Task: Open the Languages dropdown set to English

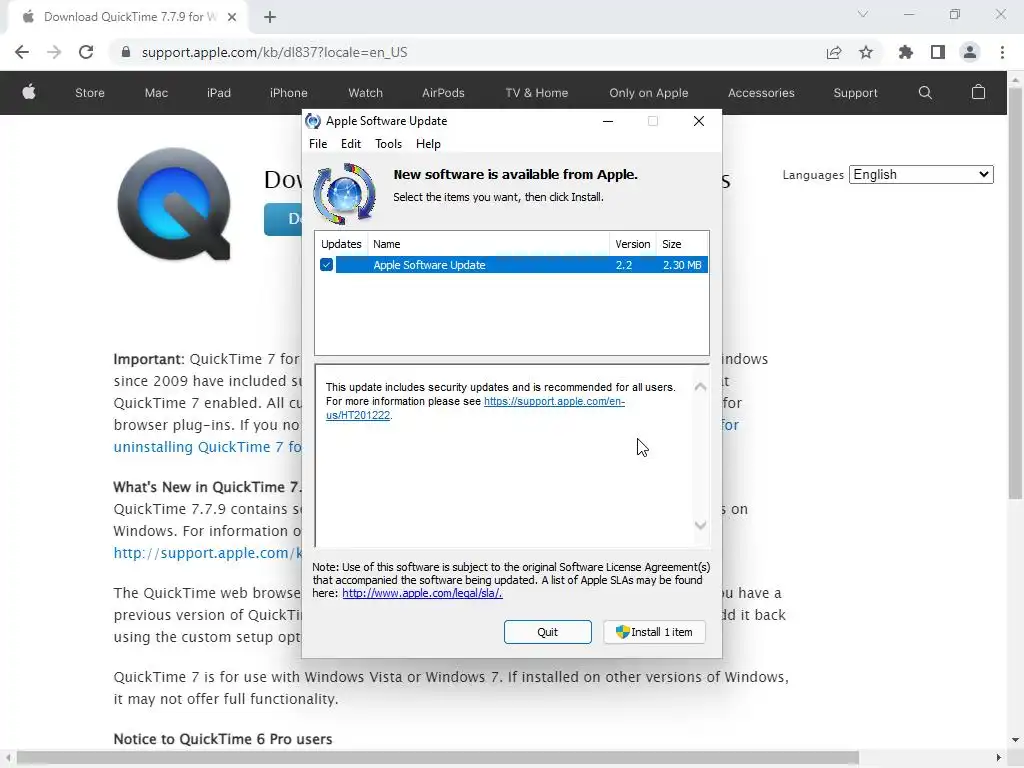Action: [921, 174]
